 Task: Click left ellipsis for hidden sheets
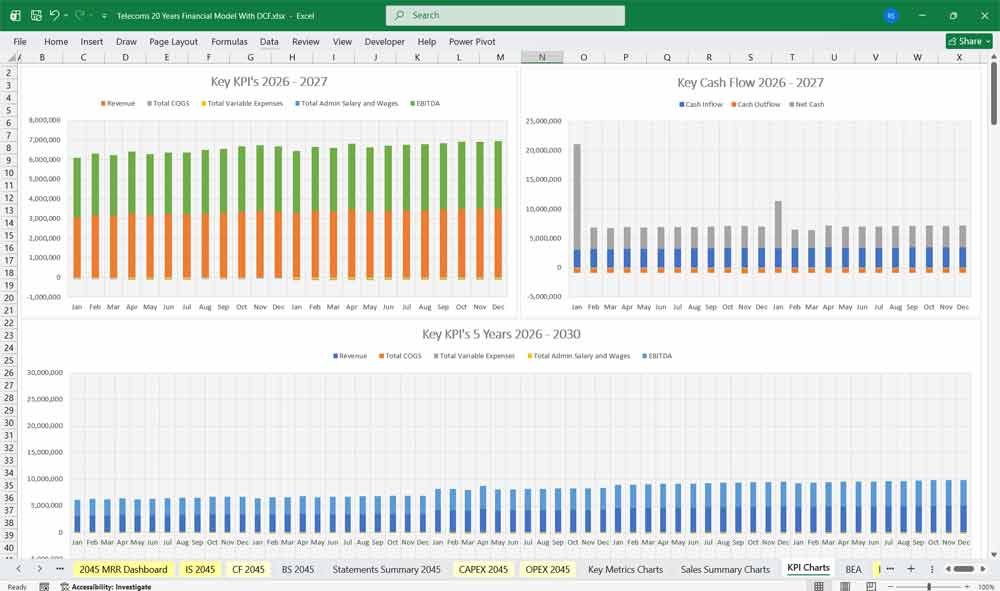(x=60, y=569)
